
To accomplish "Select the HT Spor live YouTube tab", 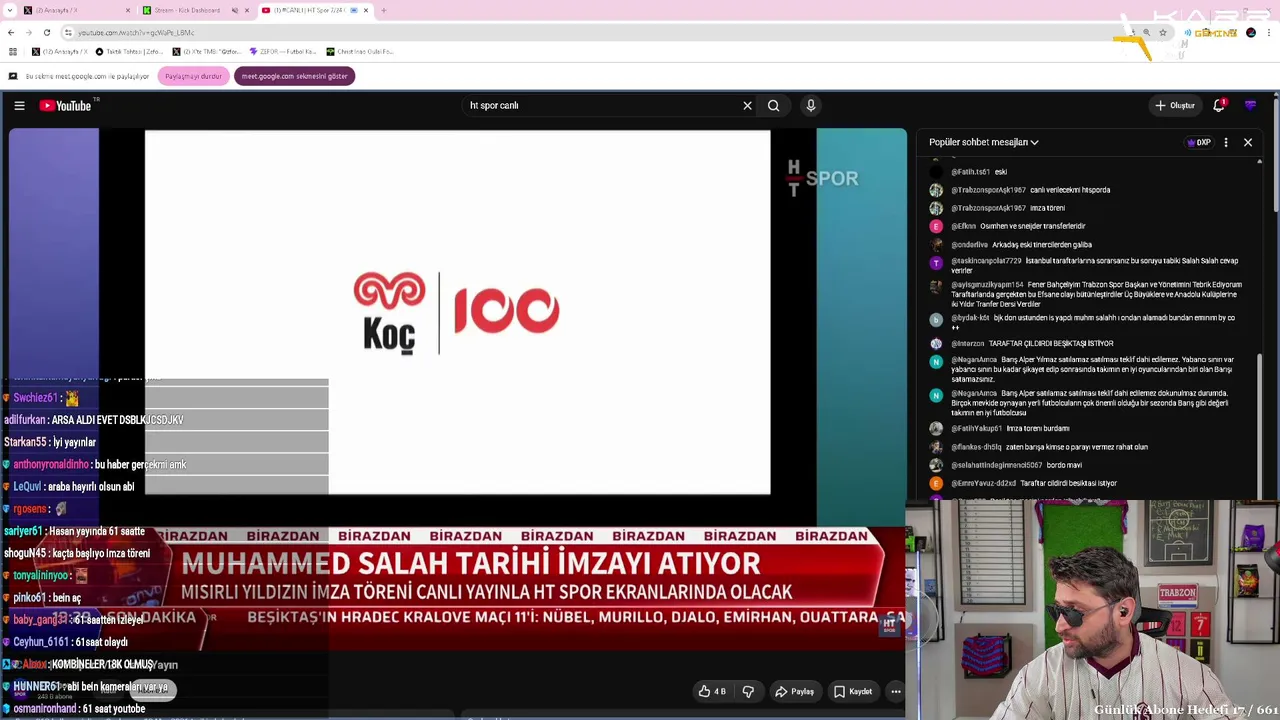I will pos(314,10).
